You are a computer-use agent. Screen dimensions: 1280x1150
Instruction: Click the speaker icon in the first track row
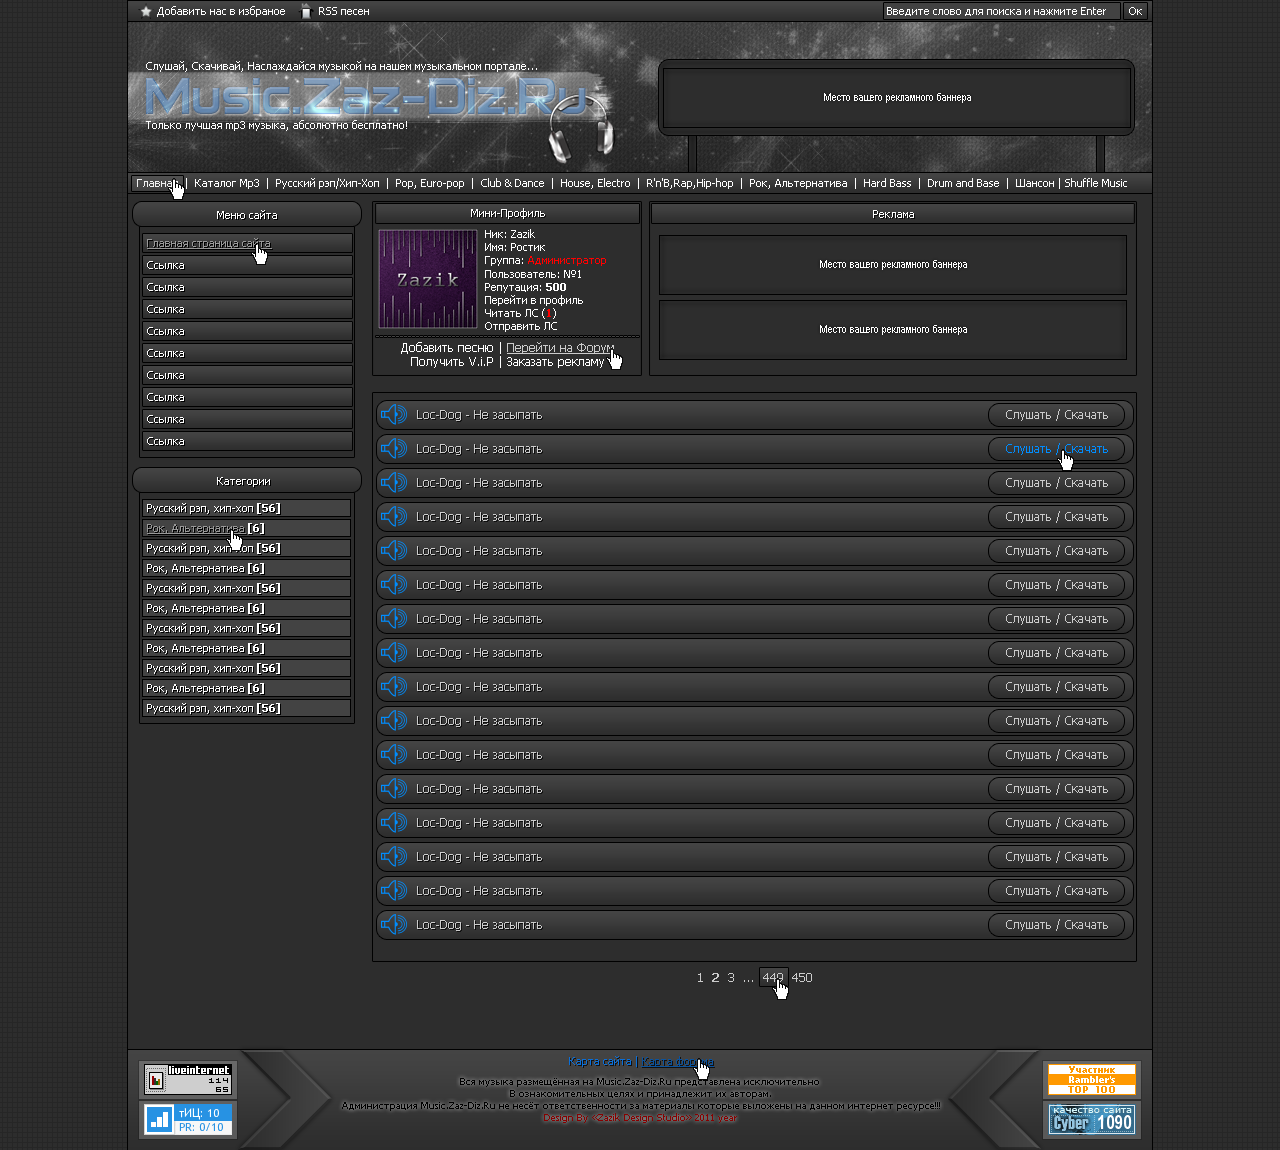point(394,414)
